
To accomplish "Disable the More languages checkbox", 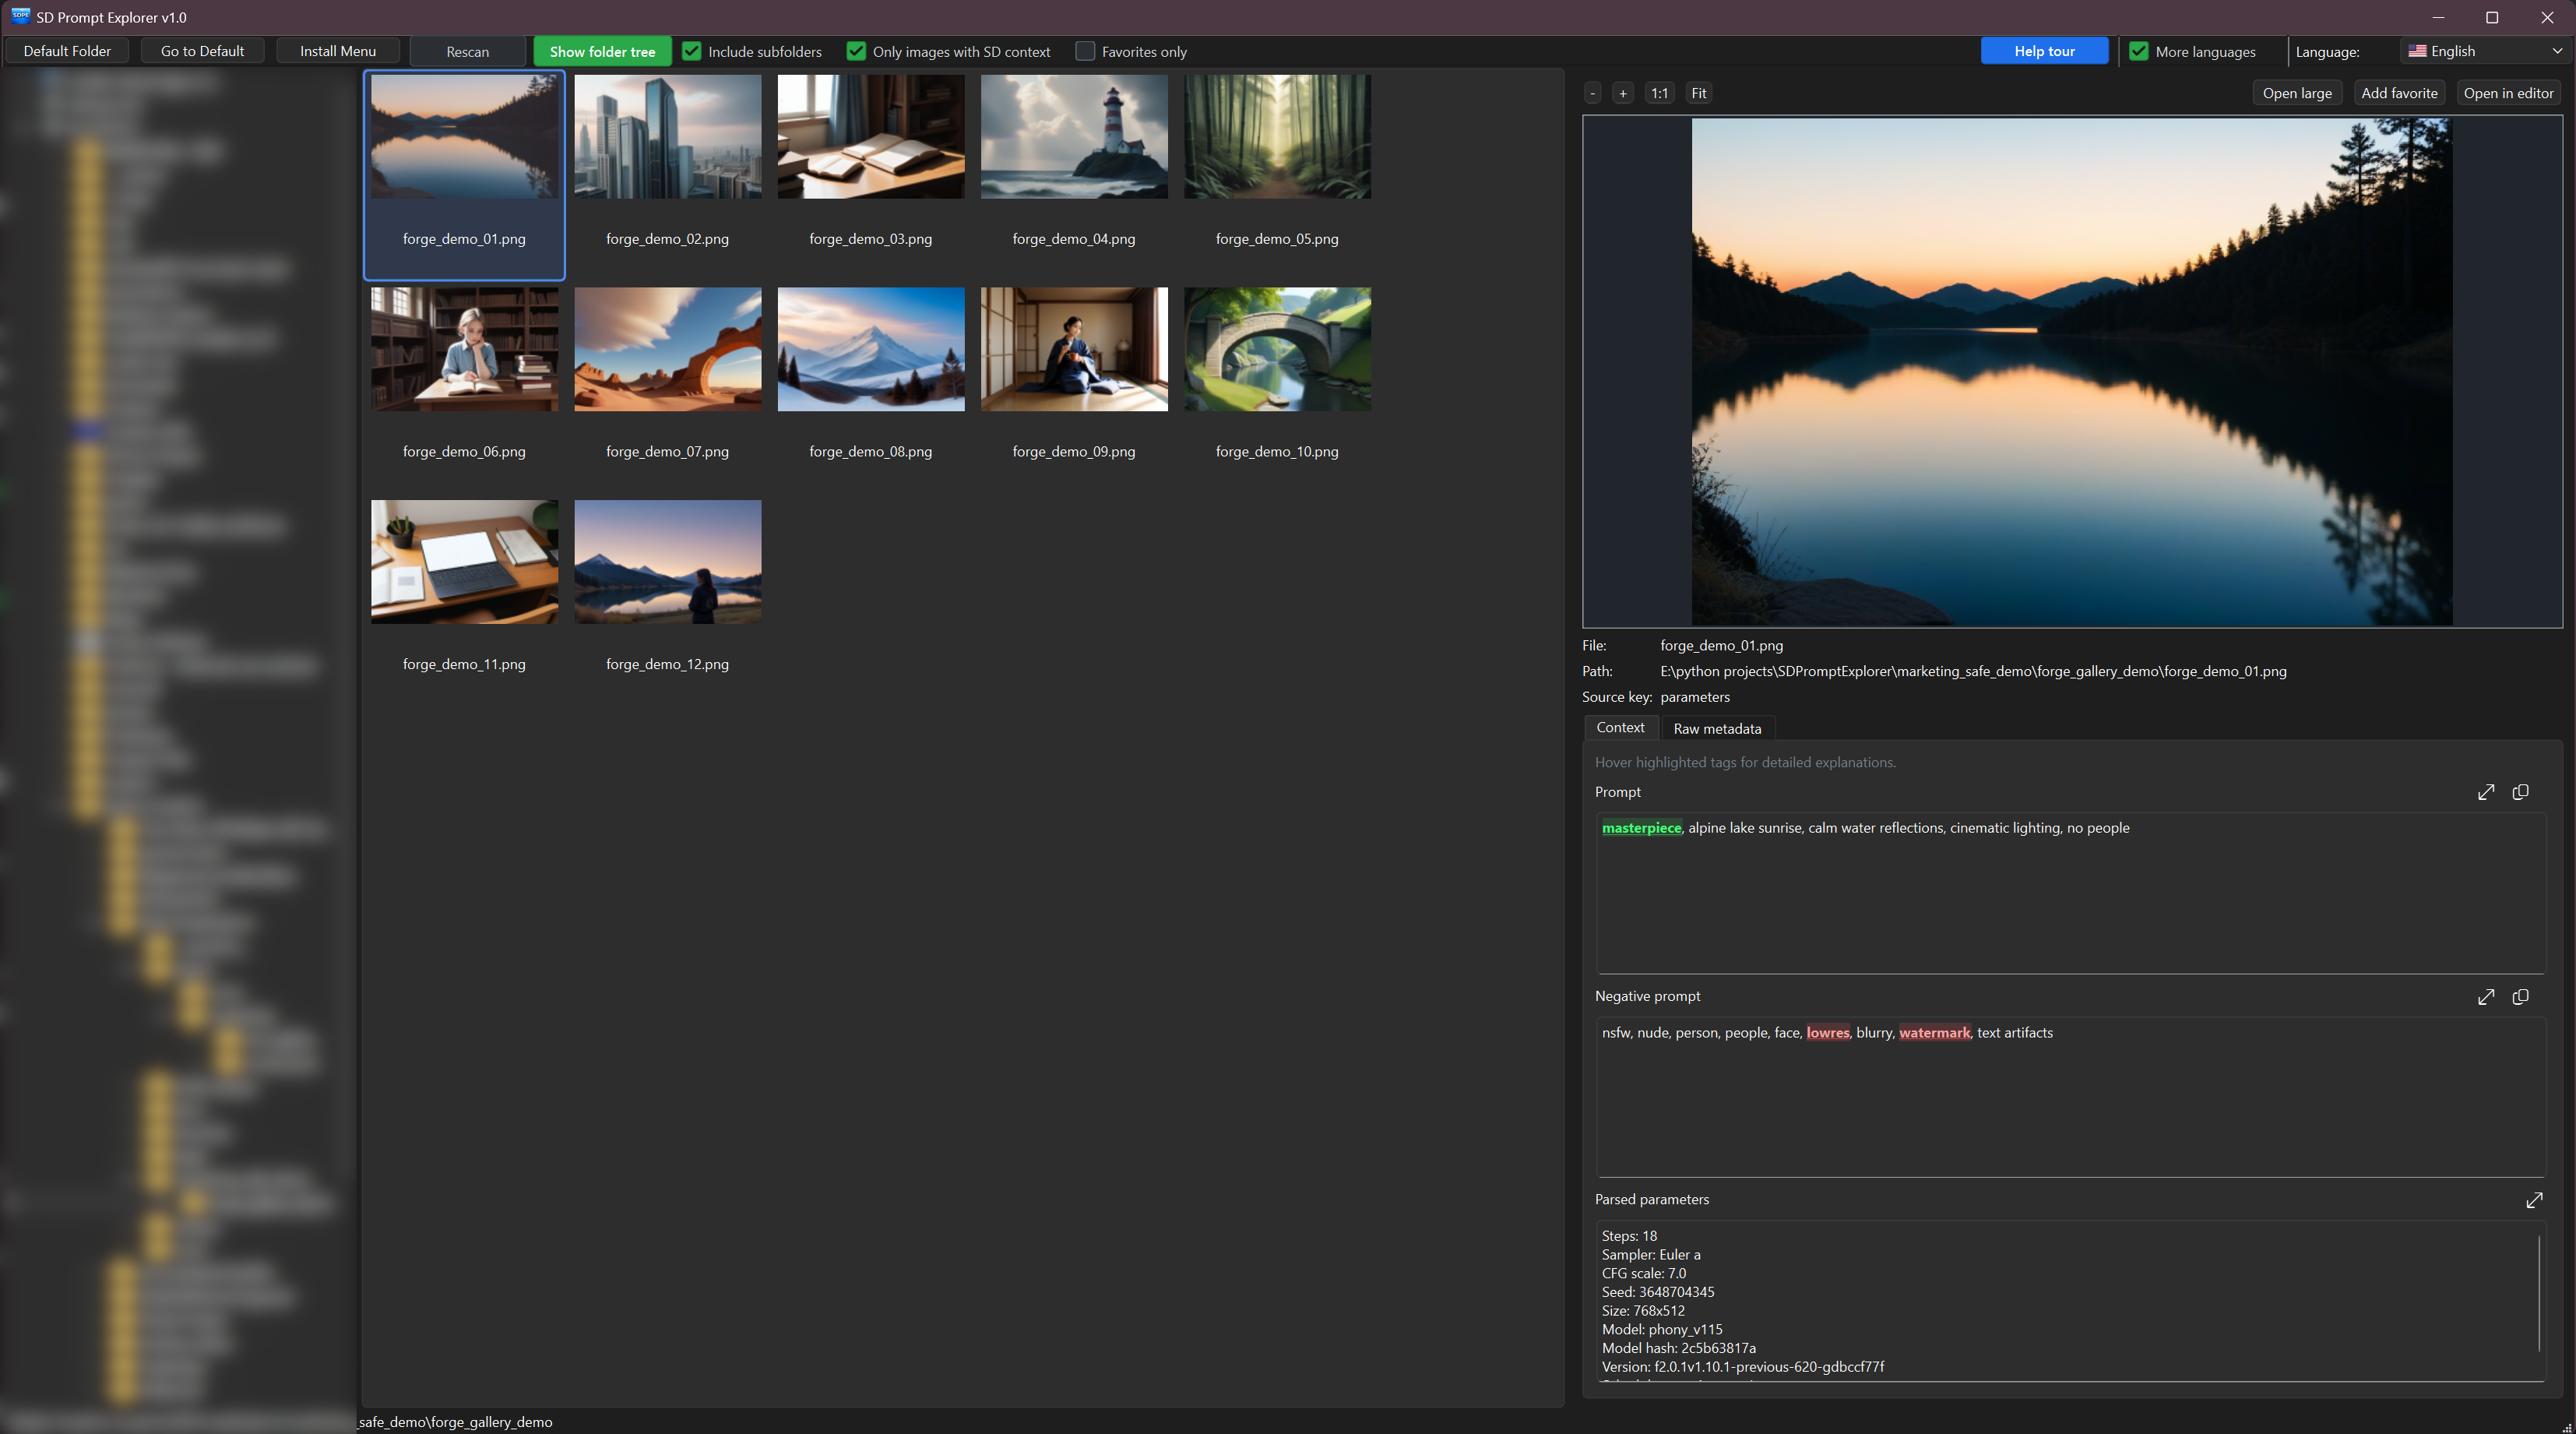I will (x=2139, y=51).
